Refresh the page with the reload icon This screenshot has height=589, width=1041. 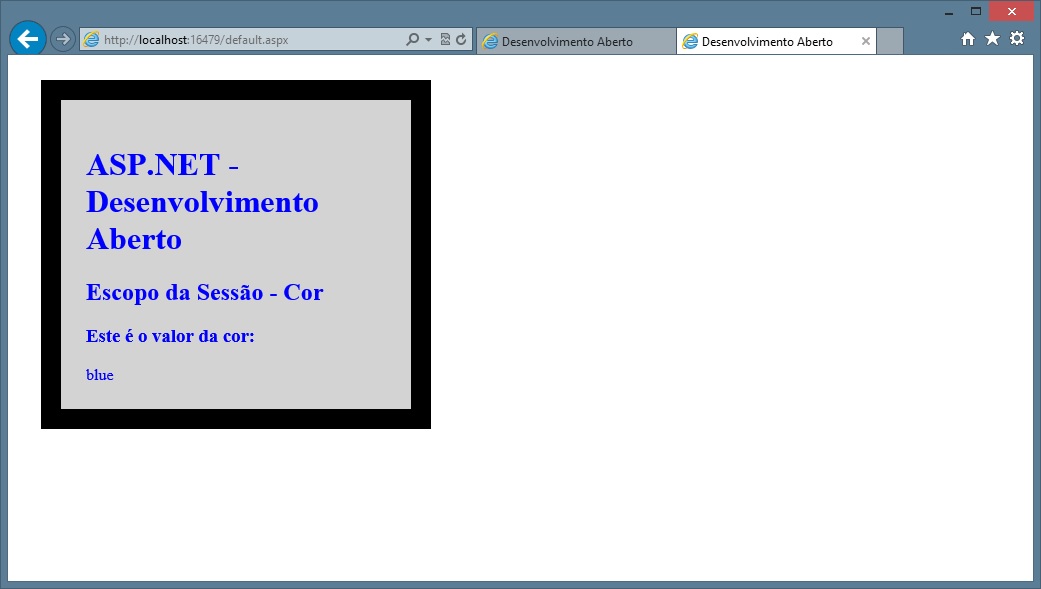click(461, 40)
